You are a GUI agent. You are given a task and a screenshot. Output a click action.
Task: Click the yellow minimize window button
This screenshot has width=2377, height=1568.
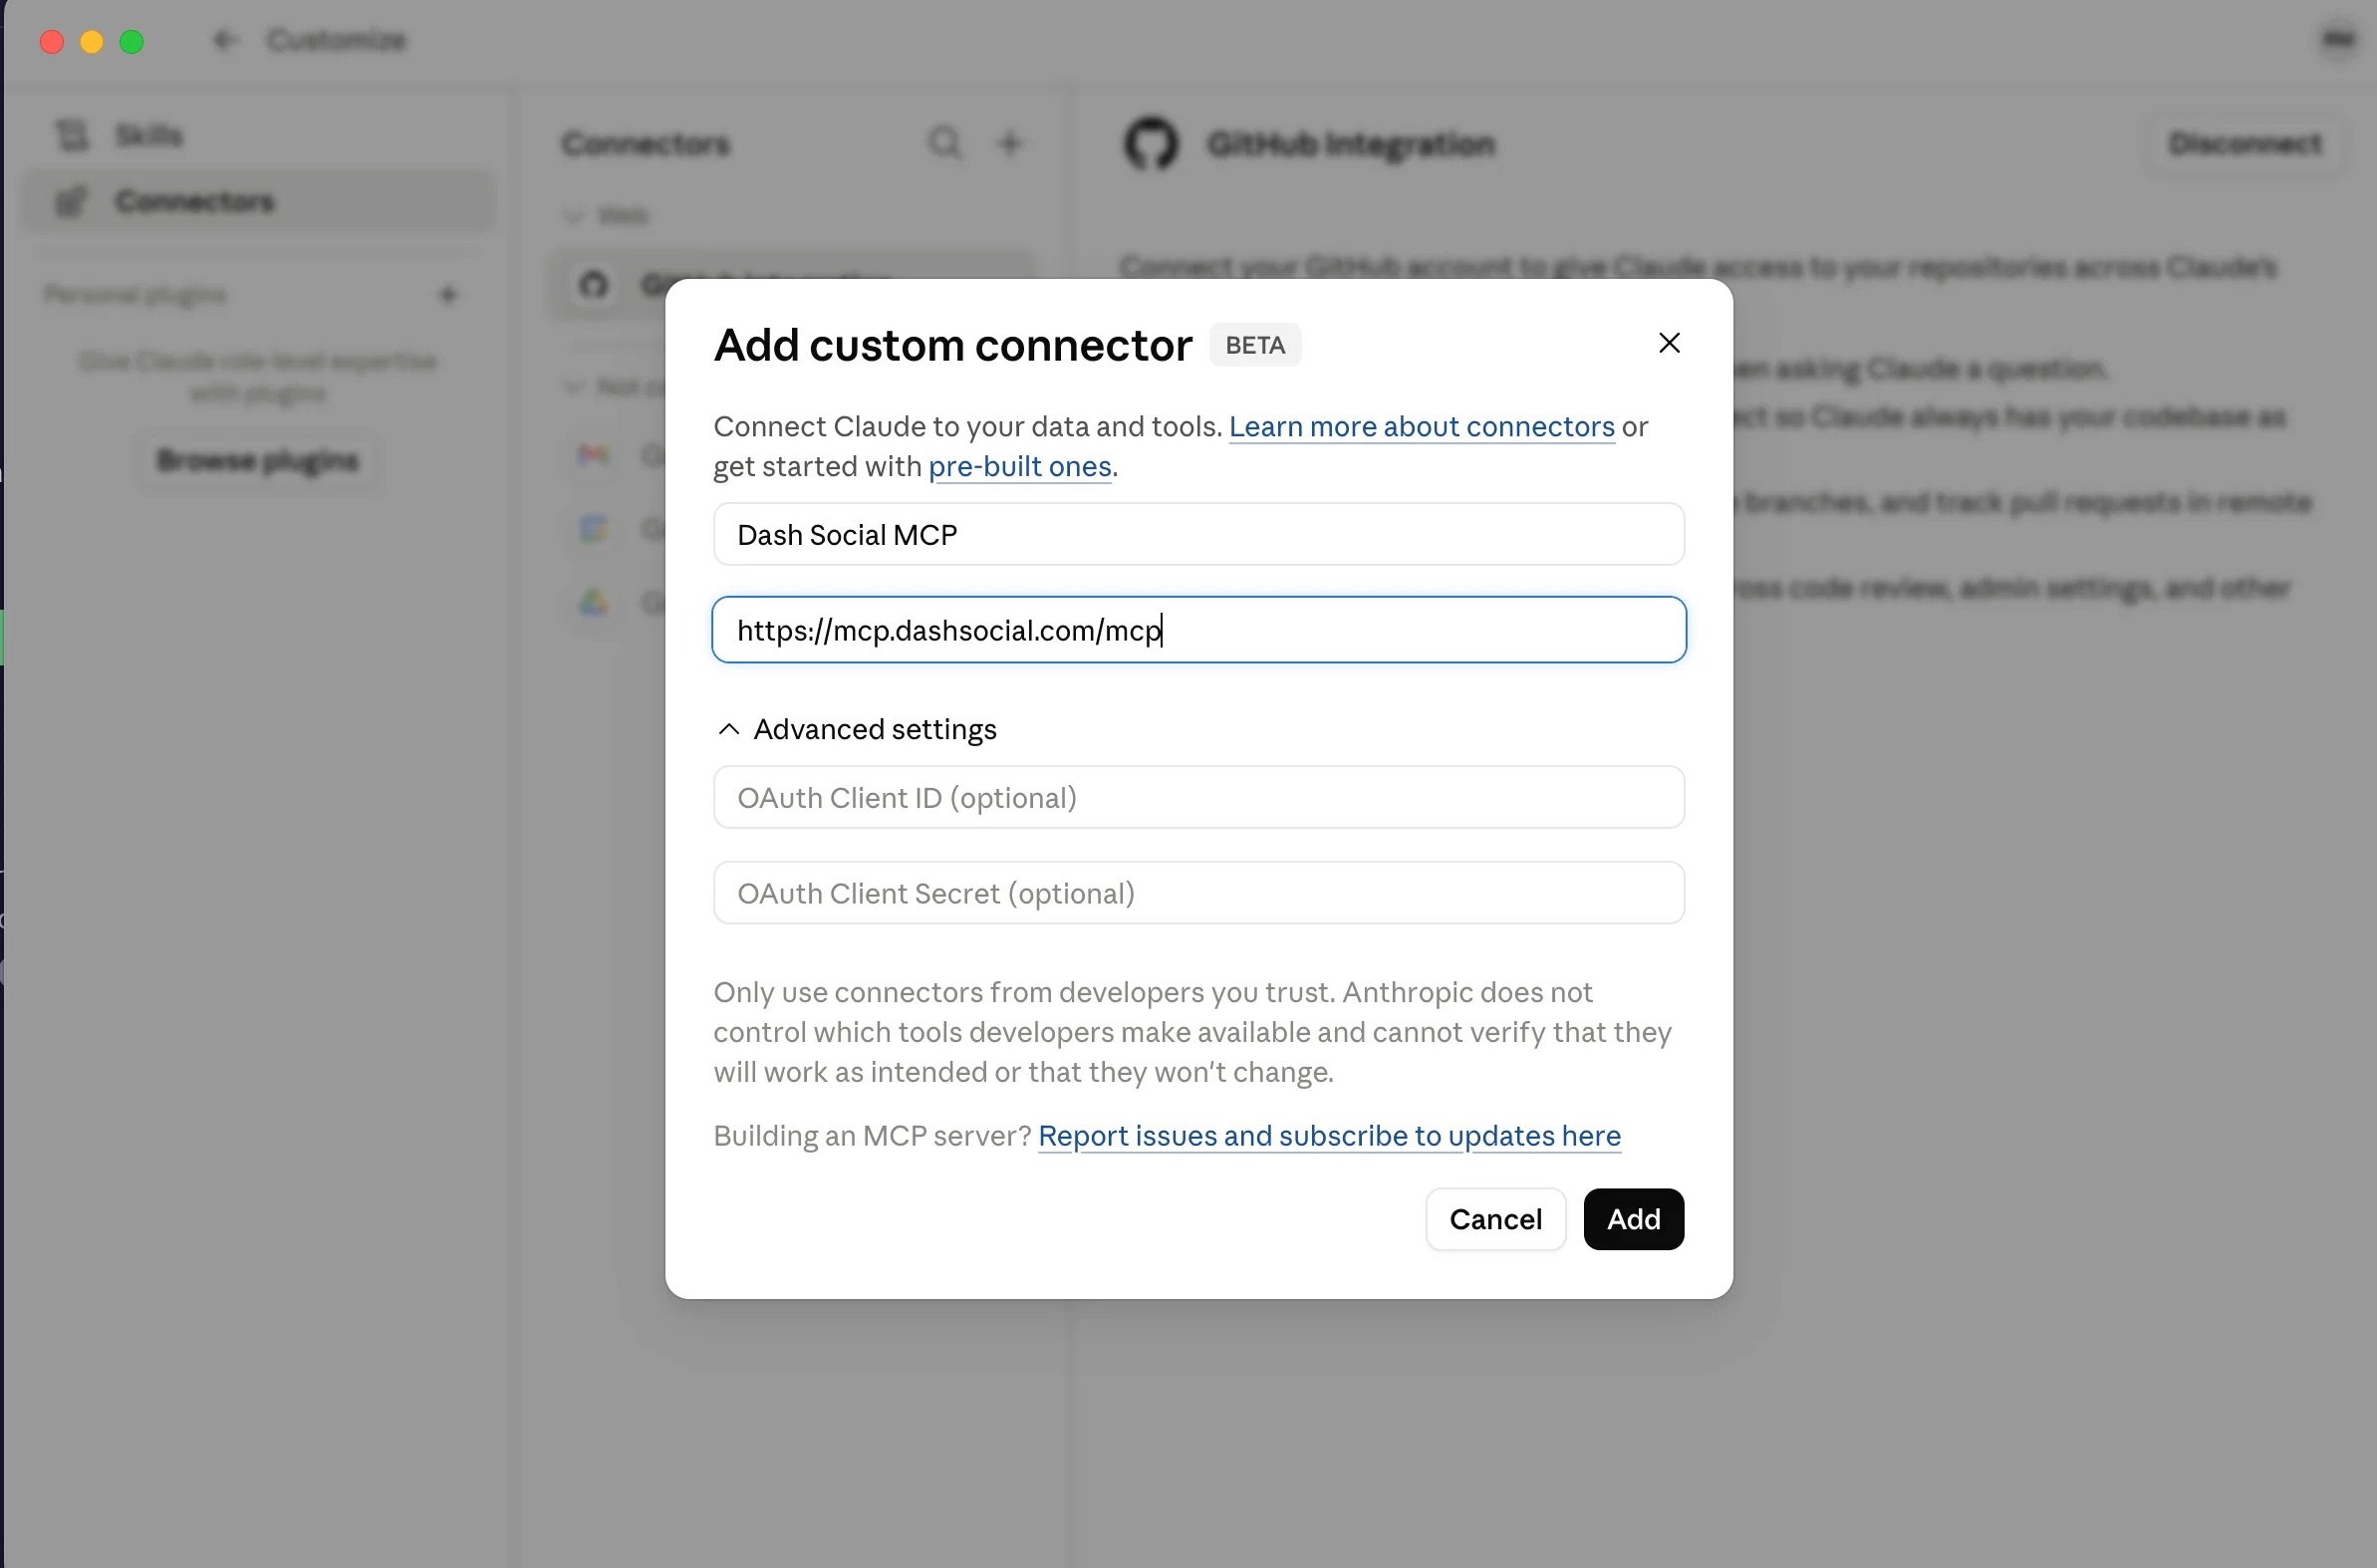92,41
